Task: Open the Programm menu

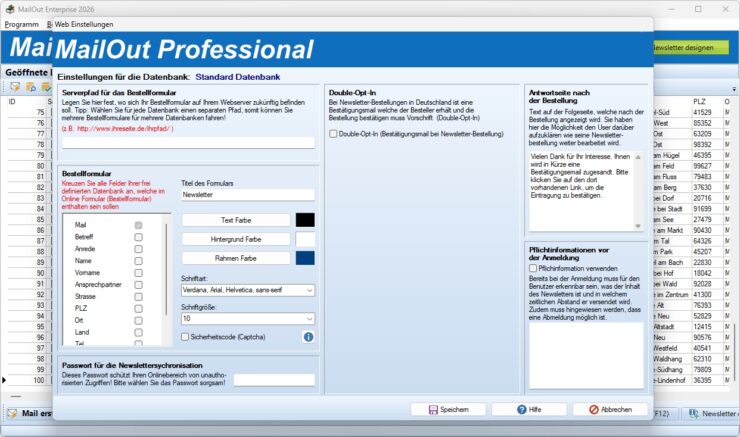Action: 21,24
